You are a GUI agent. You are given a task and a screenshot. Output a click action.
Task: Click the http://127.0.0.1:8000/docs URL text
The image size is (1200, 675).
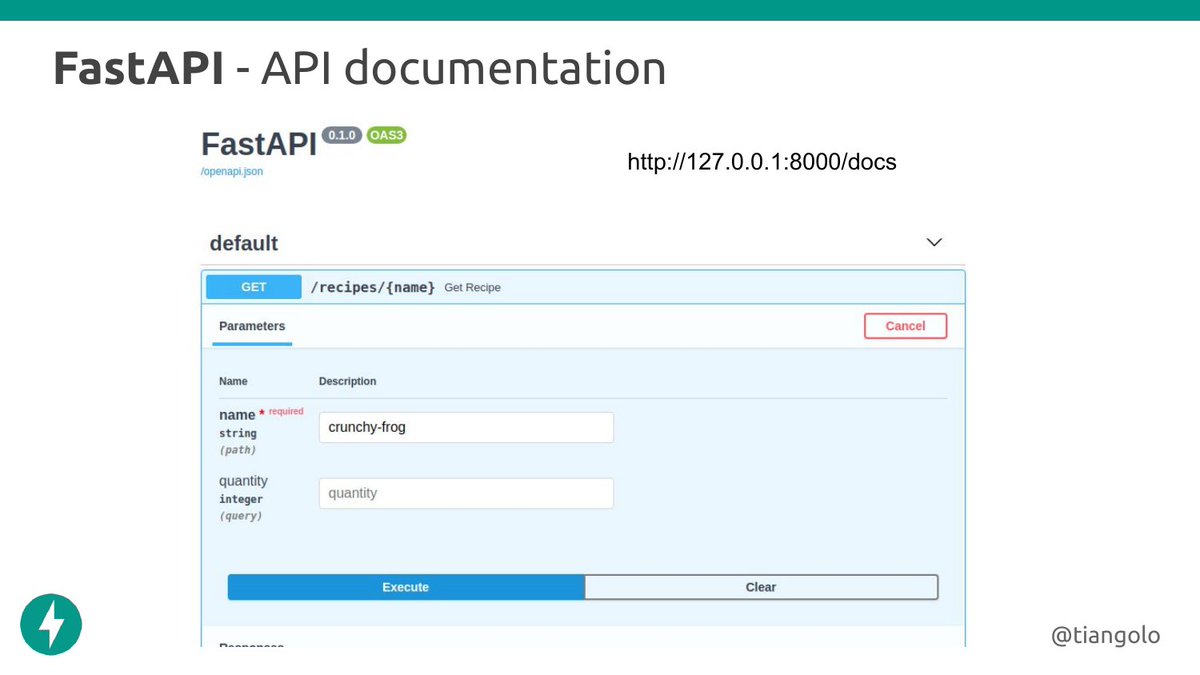[762, 161]
